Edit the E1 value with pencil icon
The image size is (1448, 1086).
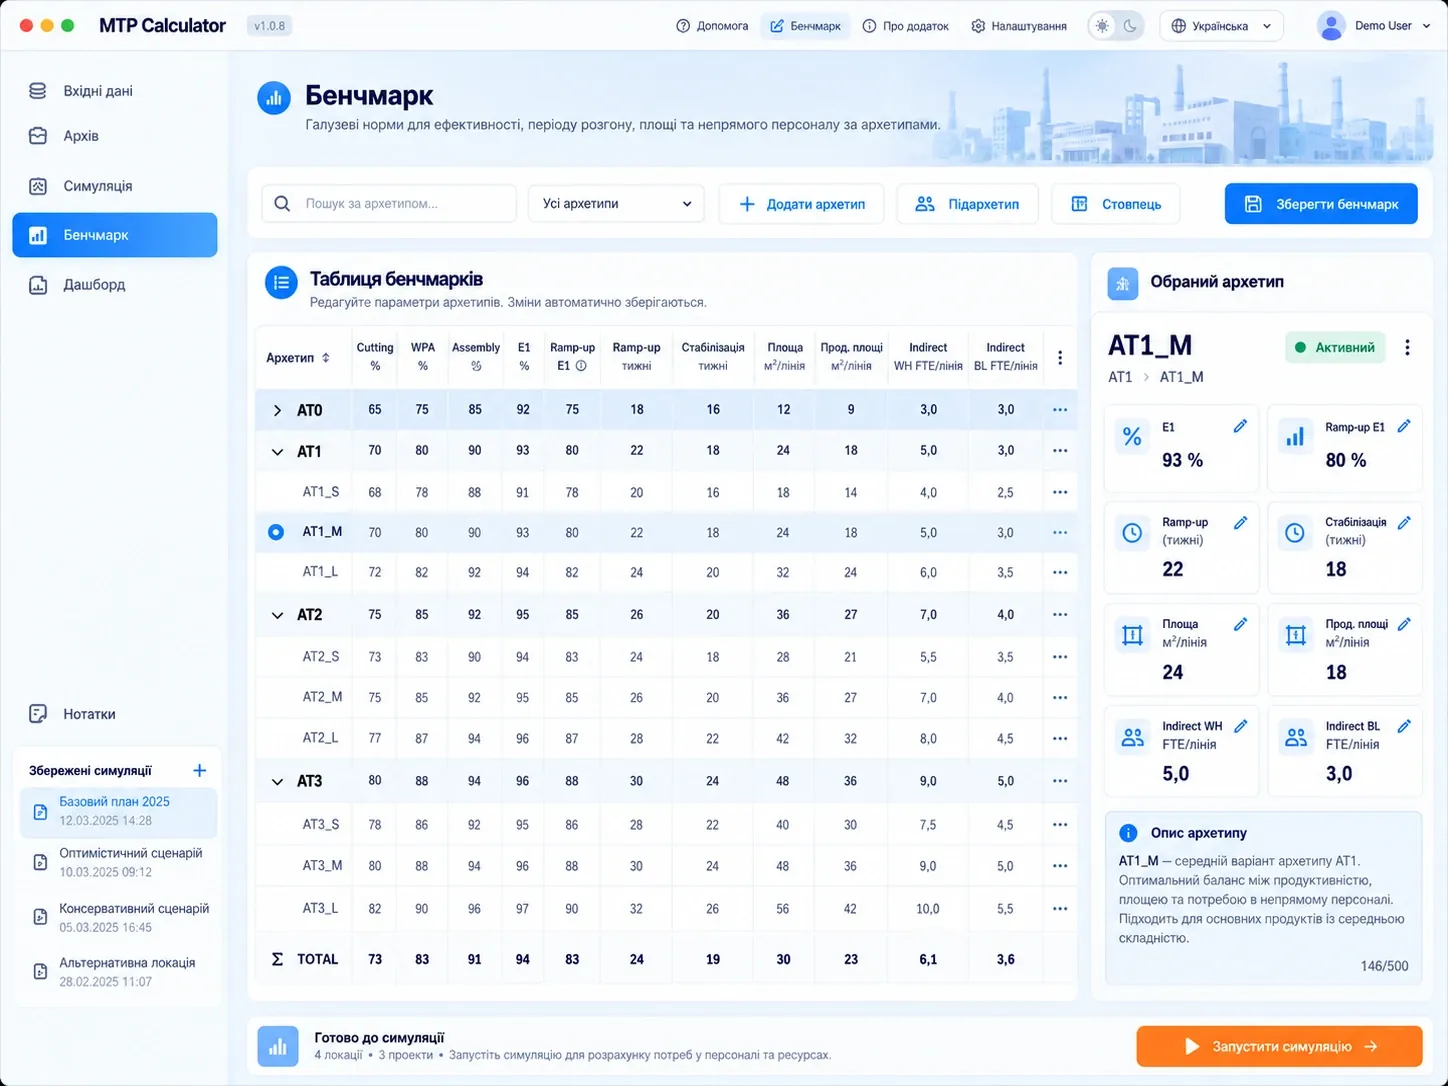pos(1240,426)
